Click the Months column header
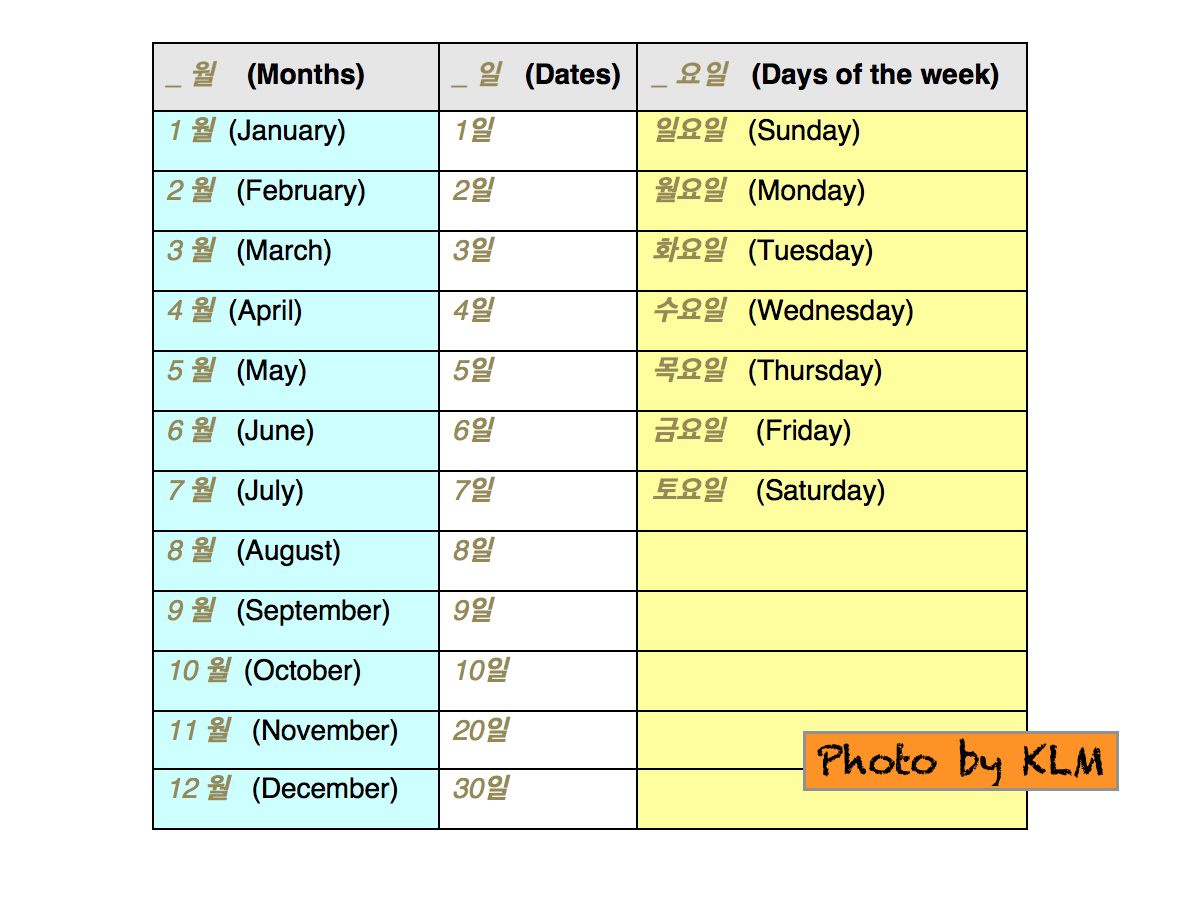1190x900 pixels. pyautogui.click(x=296, y=76)
